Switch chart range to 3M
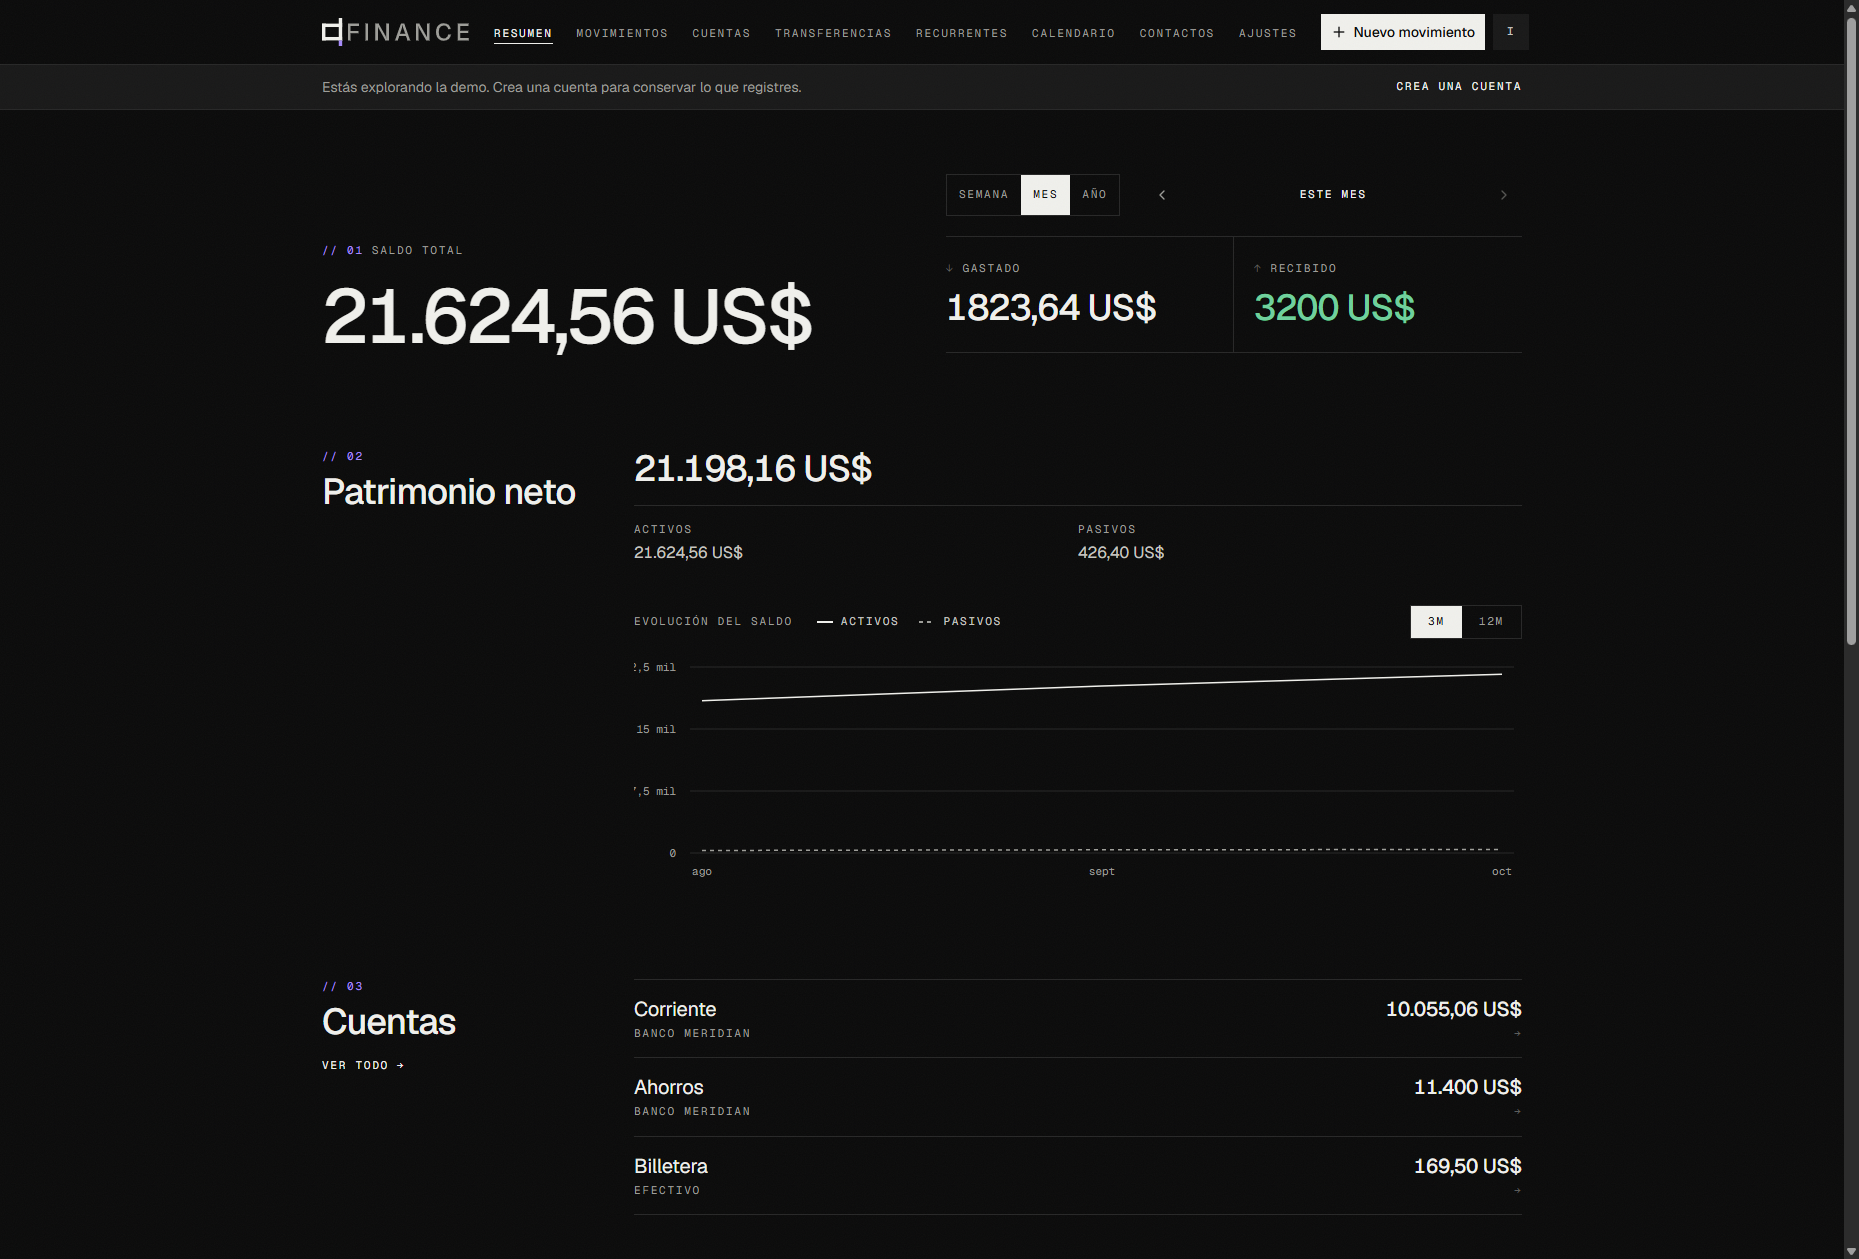The image size is (1859, 1259). (x=1436, y=622)
